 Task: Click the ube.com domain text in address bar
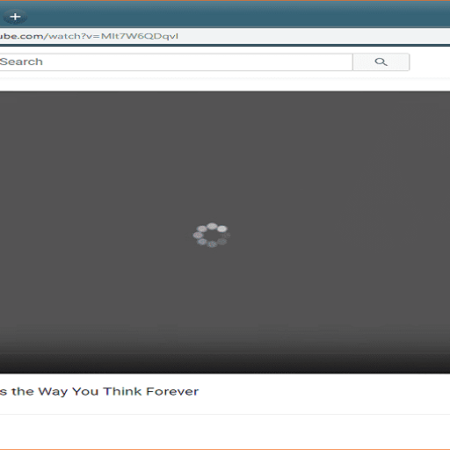click(x=22, y=36)
